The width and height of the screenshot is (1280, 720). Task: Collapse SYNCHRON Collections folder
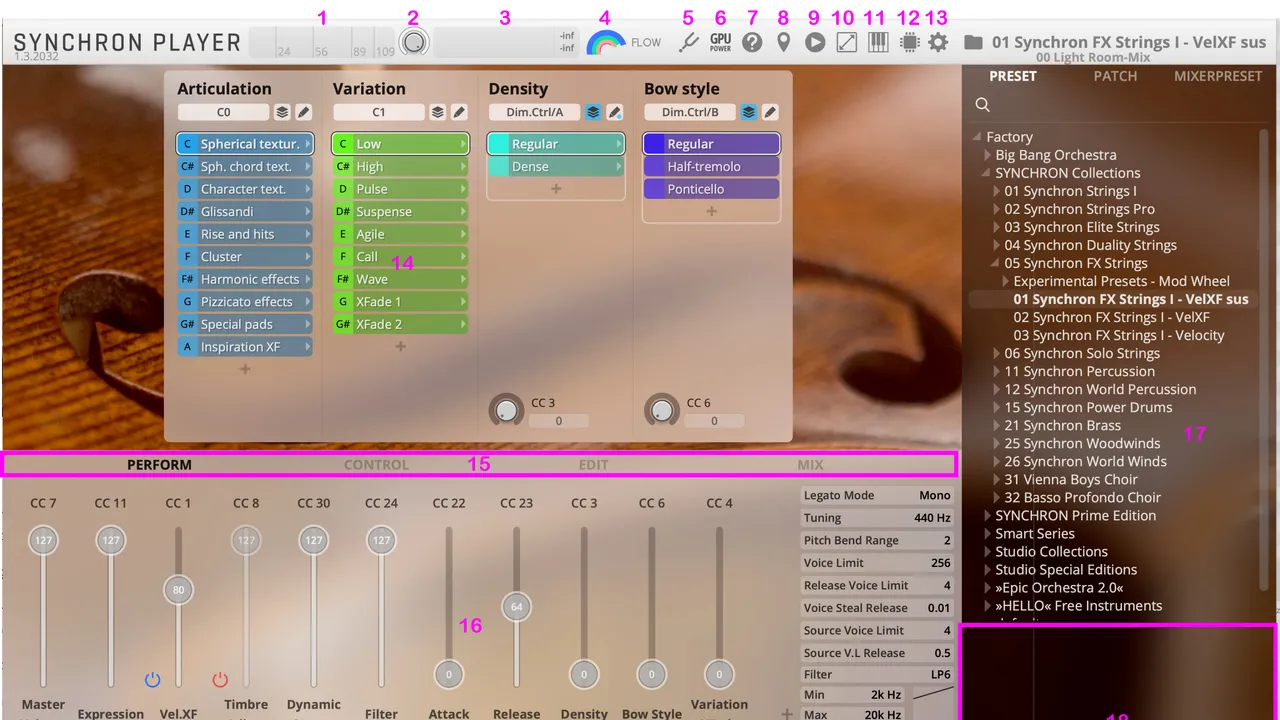point(988,173)
